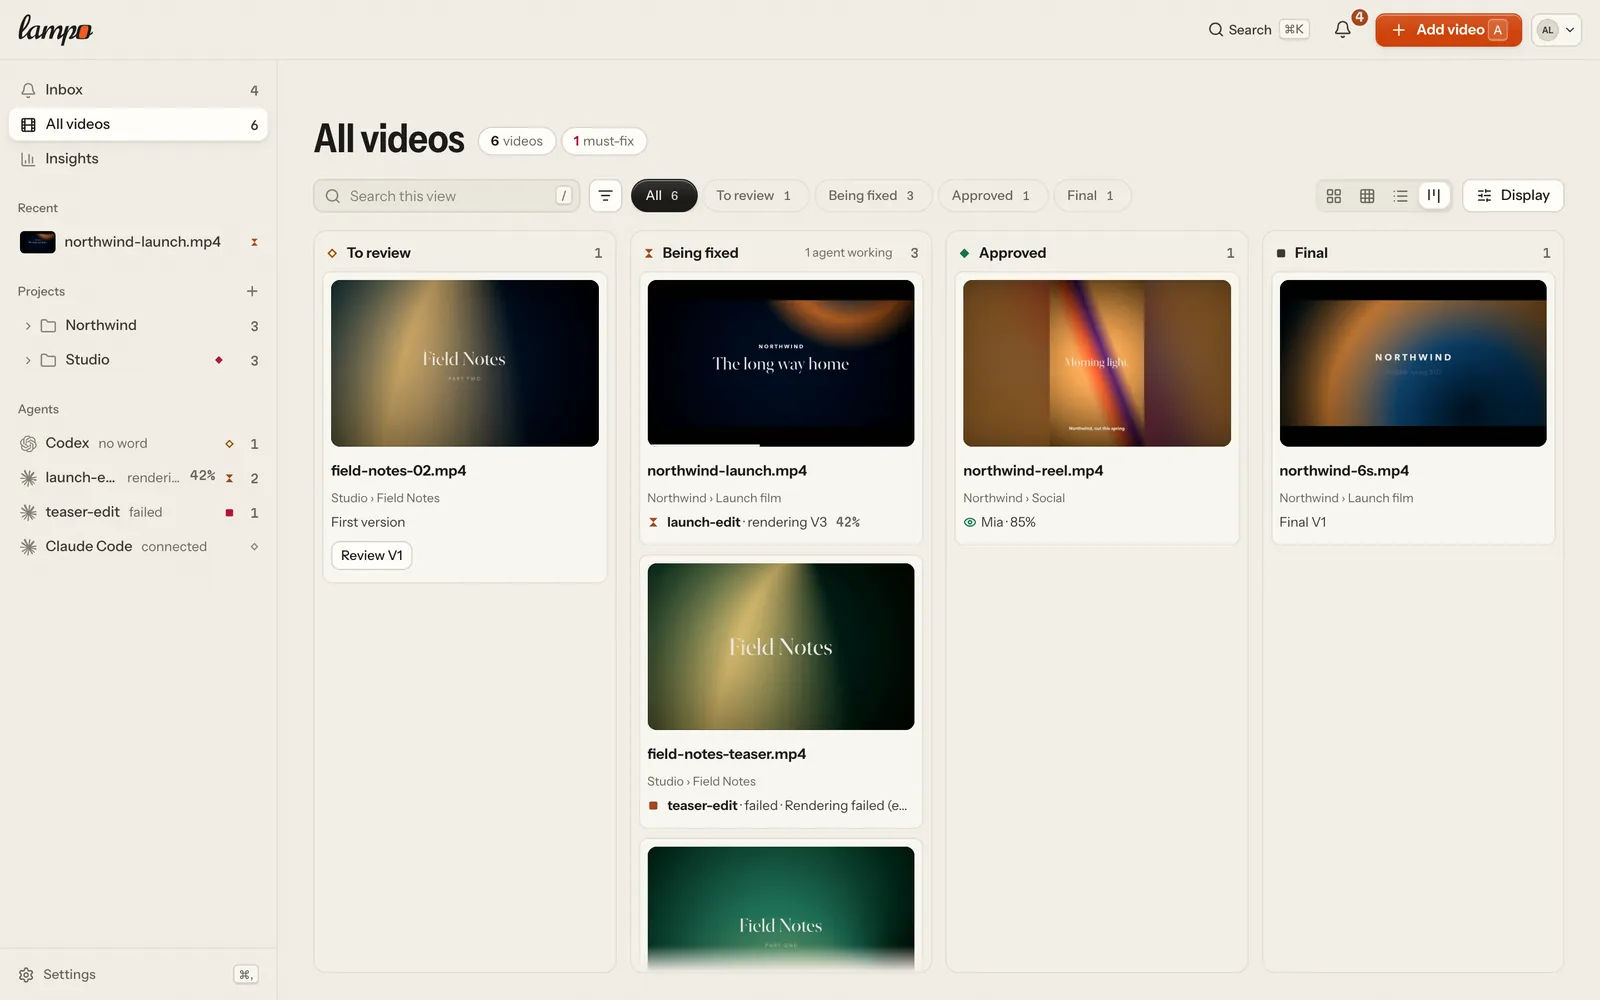Select the All 6 filter tab

[663, 196]
